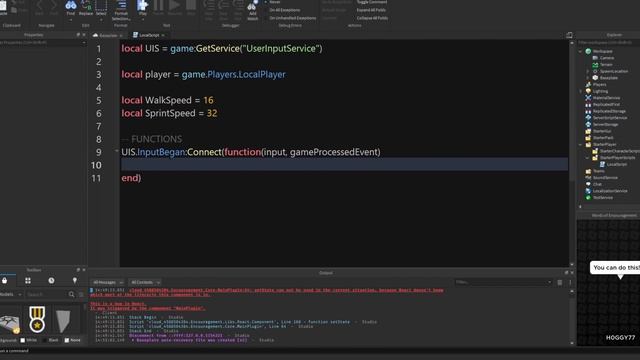Open the Toolbox Inventory grid tab
The height and width of the screenshot is (360, 640).
tap(28, 281)
